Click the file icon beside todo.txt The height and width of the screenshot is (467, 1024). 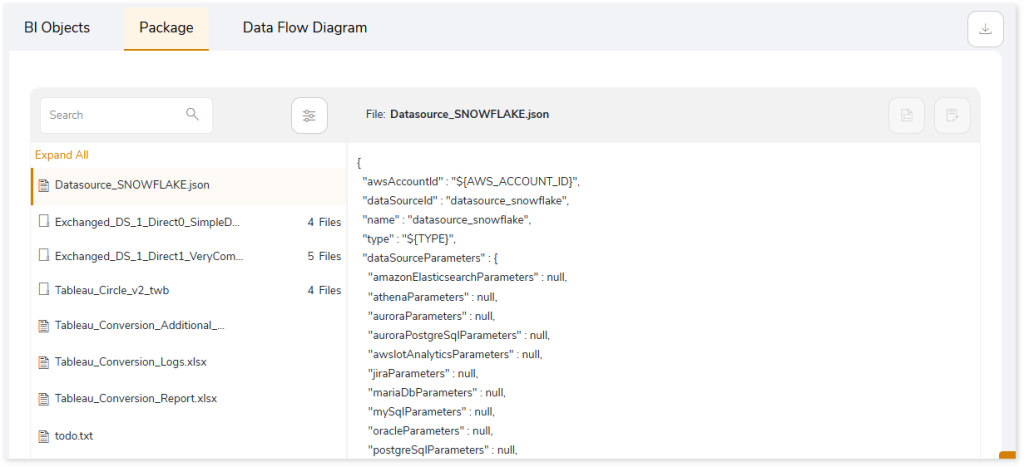click(x=44, y=436)
